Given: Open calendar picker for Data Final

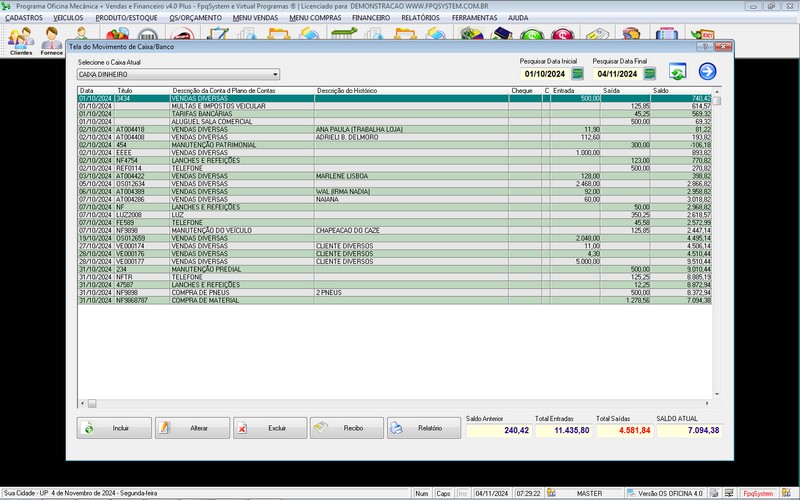Looking at the screenshot, I should point(650,73).
